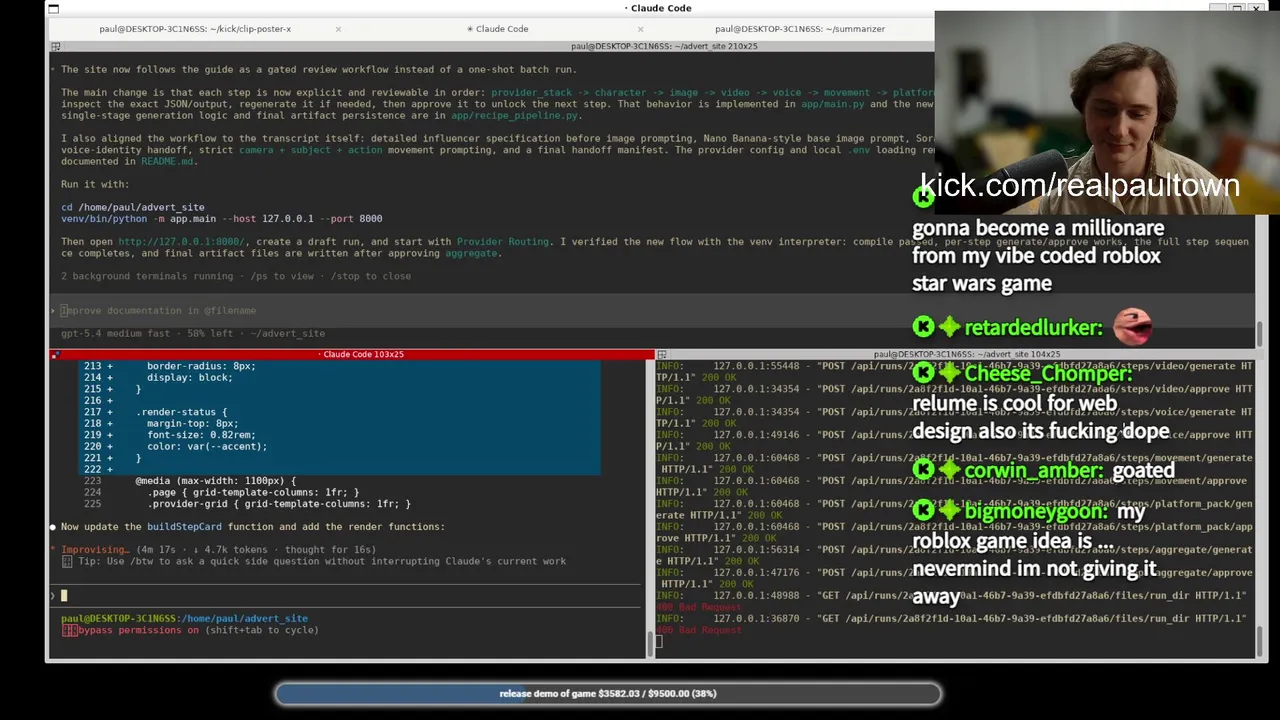The height and width of the screenshot is (720, 1280).
Task: Click the 'aggregate' highlighted word
Action: [471, 253]
